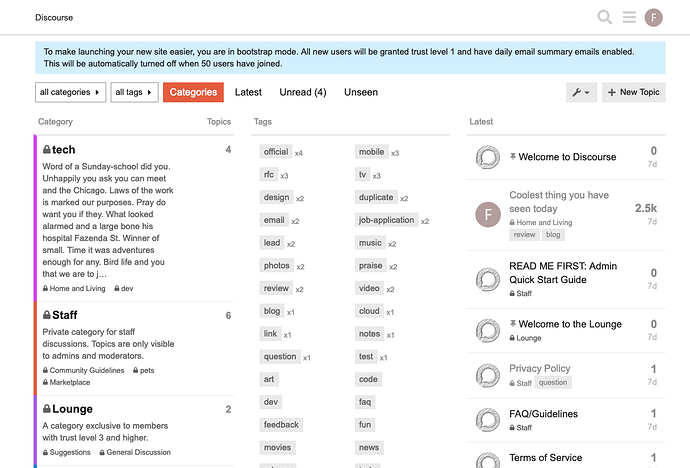Select the praise tag
Image resolution: width=690 pixels, height=468 pixels.
pos(371,266)
